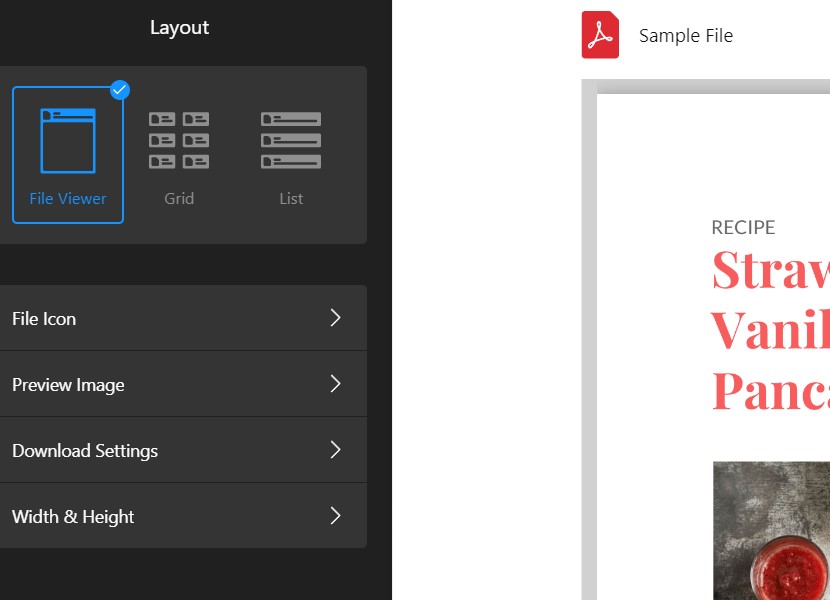Viewport: 830px width, 600px height.
Task: Click the List label text
Action: (291, 198)
